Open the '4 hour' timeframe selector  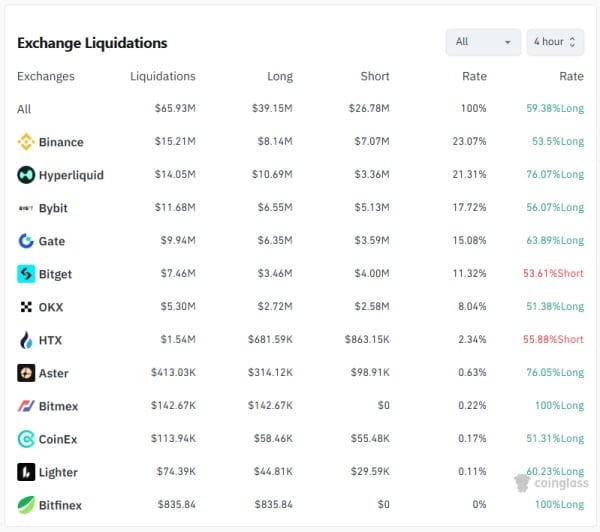[555, 42]
